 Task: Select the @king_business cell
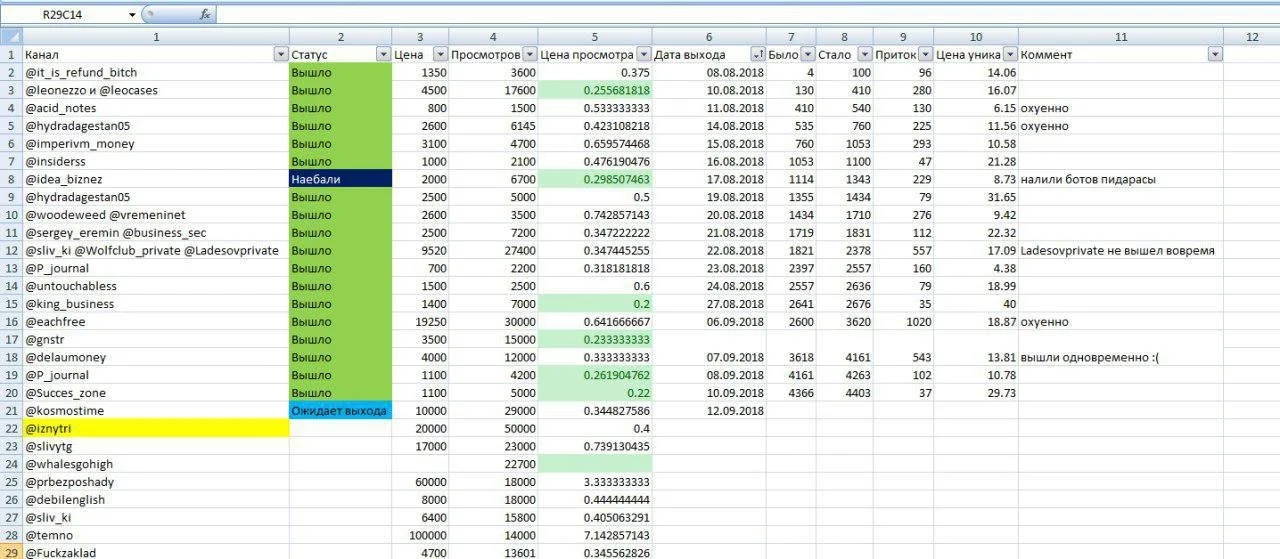click(x=155, y=304)
